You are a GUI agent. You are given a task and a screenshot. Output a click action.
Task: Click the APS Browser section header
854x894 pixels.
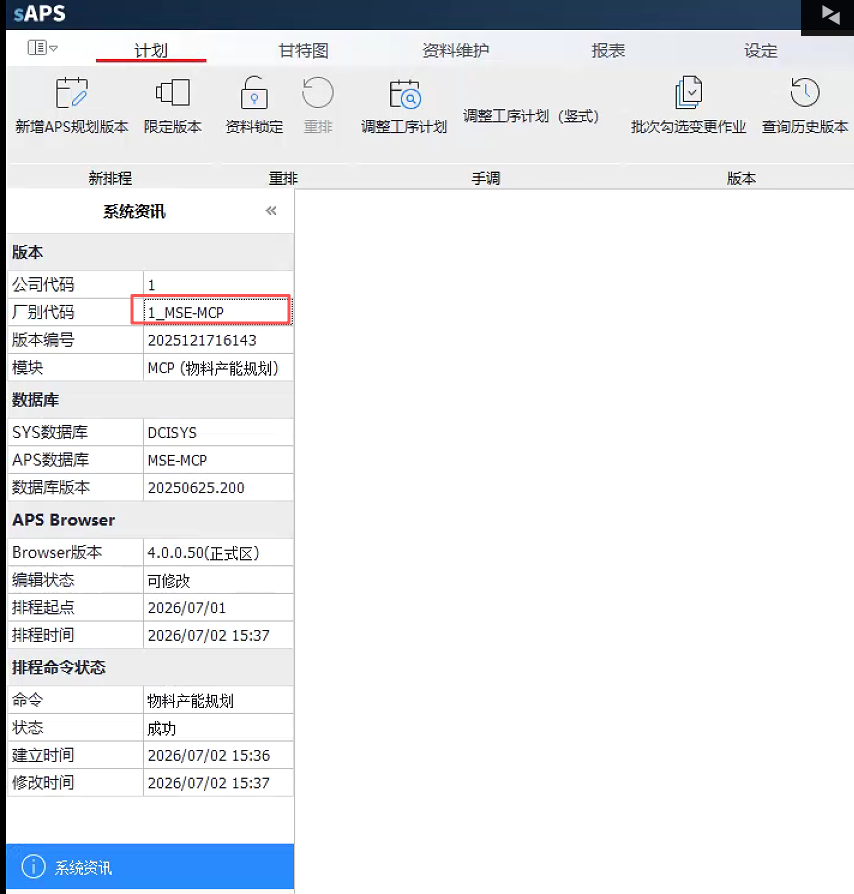coord(150,520)
